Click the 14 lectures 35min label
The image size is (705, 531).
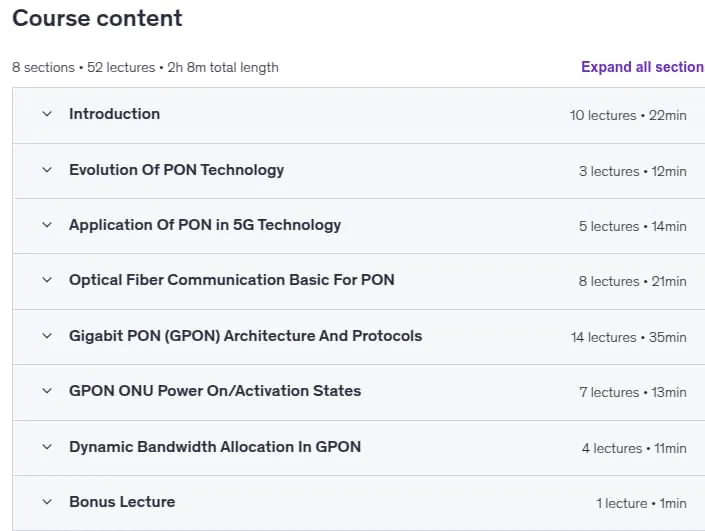point(629,337)
